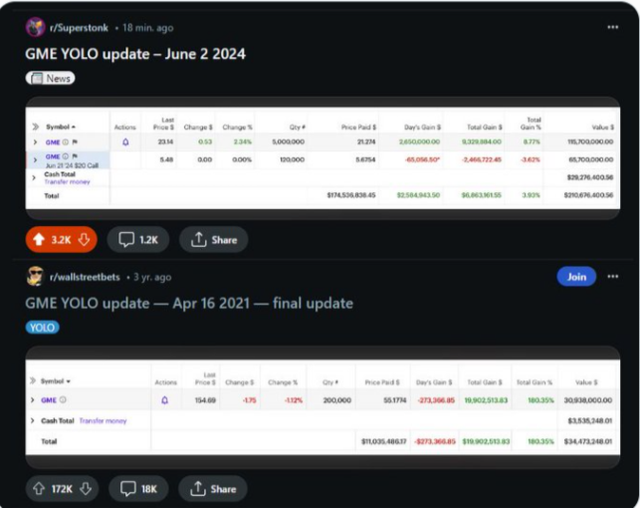This screenshot has height=508, width=640.
Task: Join the wallstreetbets community
Action: coord(576,277)
